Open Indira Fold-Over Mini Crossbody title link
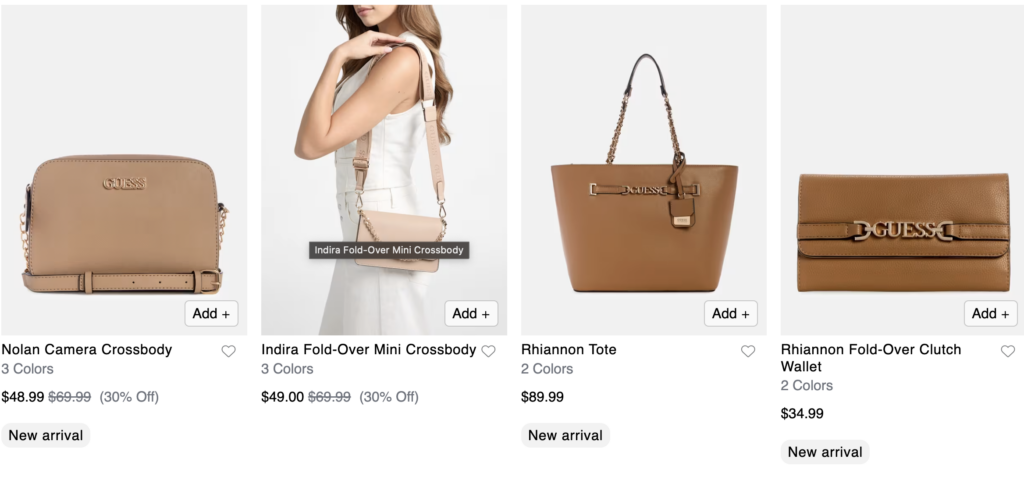 click(368, 350)
